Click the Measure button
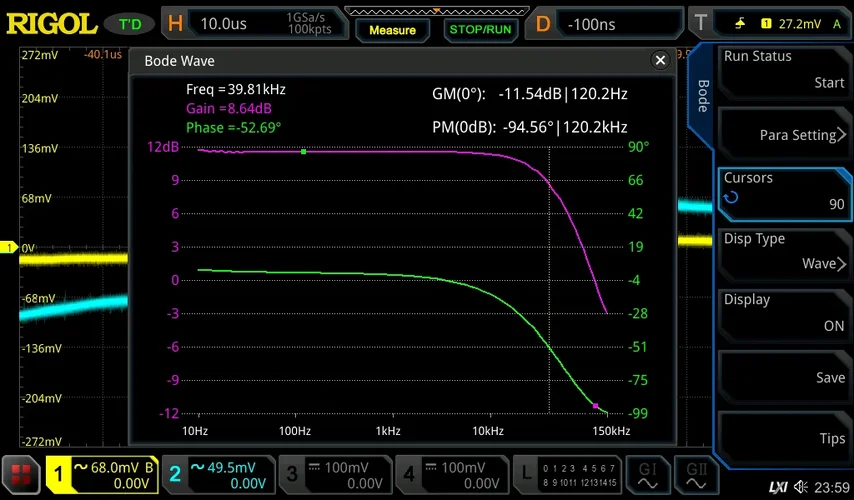Image resolution: width=854 pixels, height=500 pixels. pyautogui.click(x=392, y=30)
